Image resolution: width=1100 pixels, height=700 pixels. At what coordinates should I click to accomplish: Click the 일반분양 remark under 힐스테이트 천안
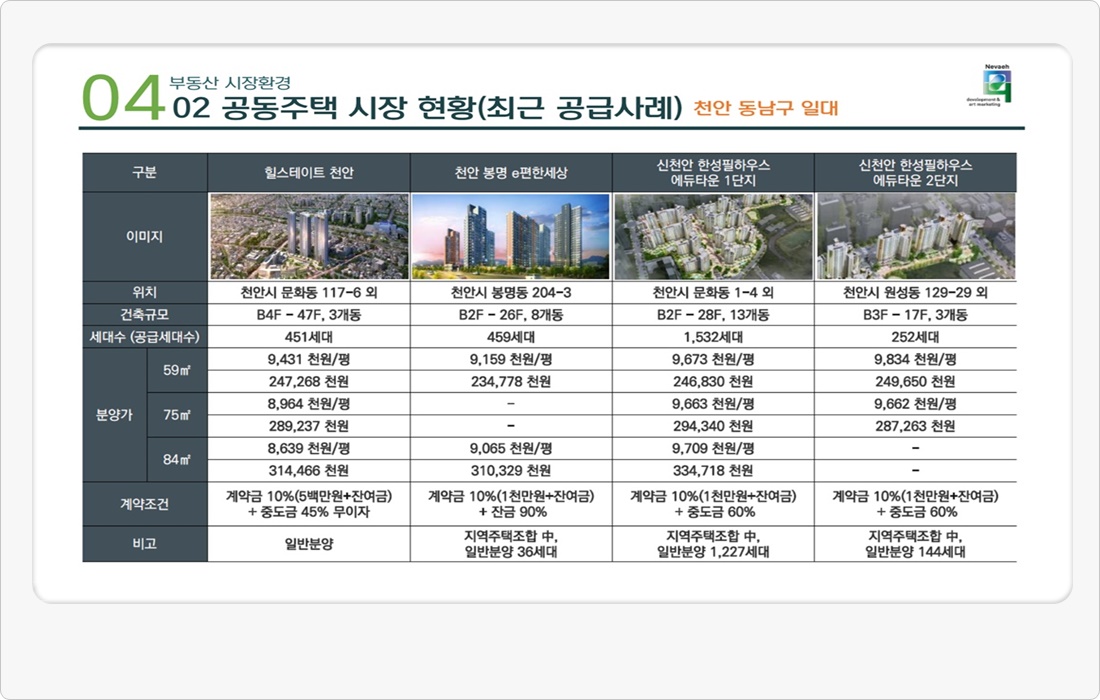pyautogui.click(x=309, y=544)
